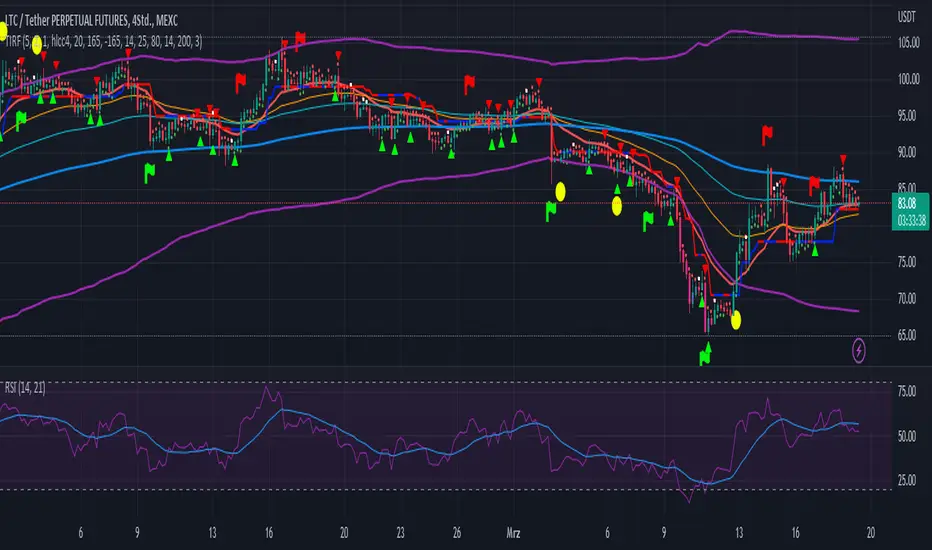Click the purple lightning bolt icon
This screenshot has height=550, width=932.
tap(858, 351)
